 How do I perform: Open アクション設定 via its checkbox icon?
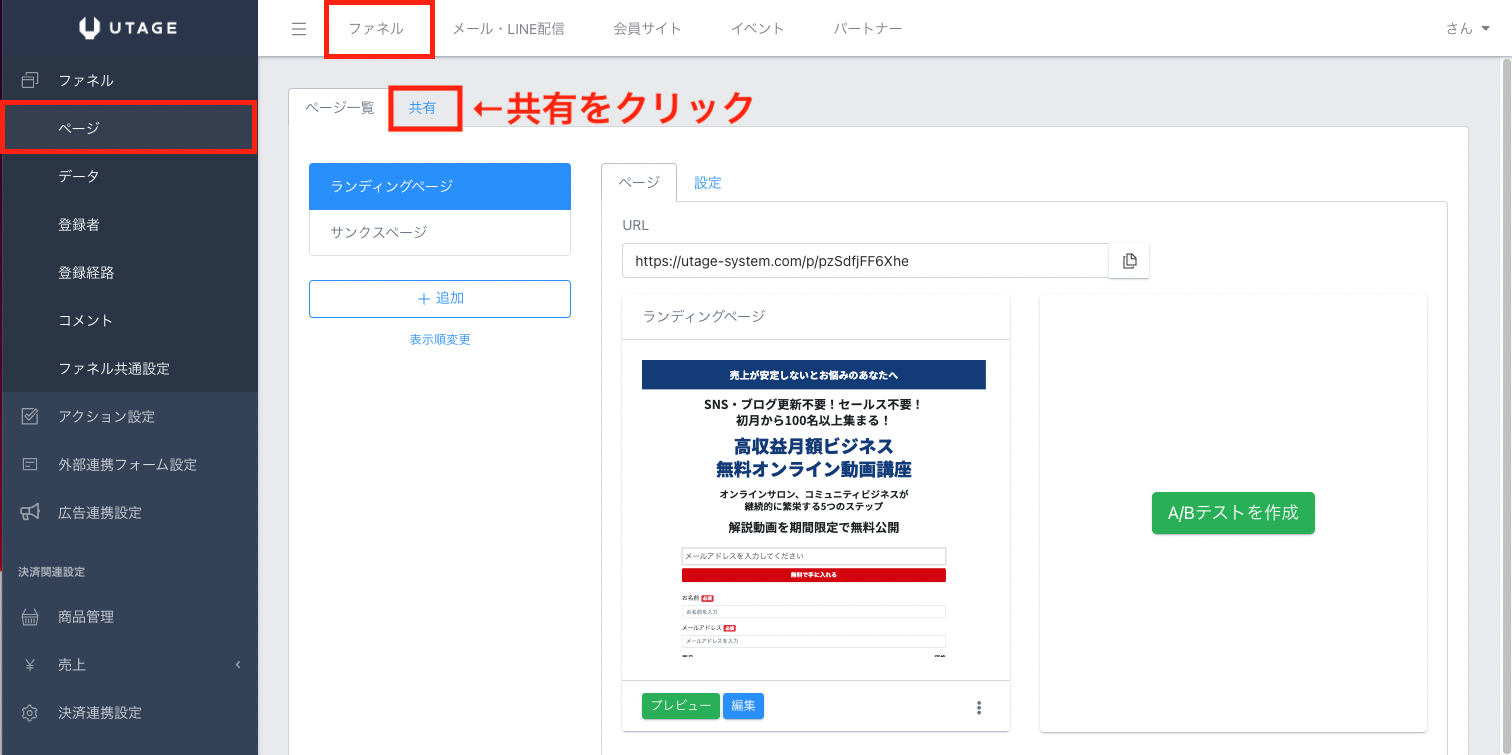coord(30,416)
